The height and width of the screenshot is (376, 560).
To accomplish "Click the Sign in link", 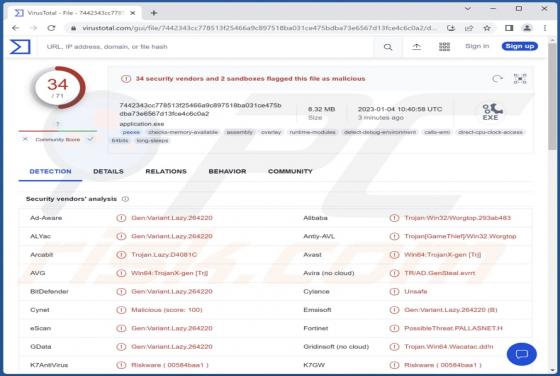I will pos(477,46).
